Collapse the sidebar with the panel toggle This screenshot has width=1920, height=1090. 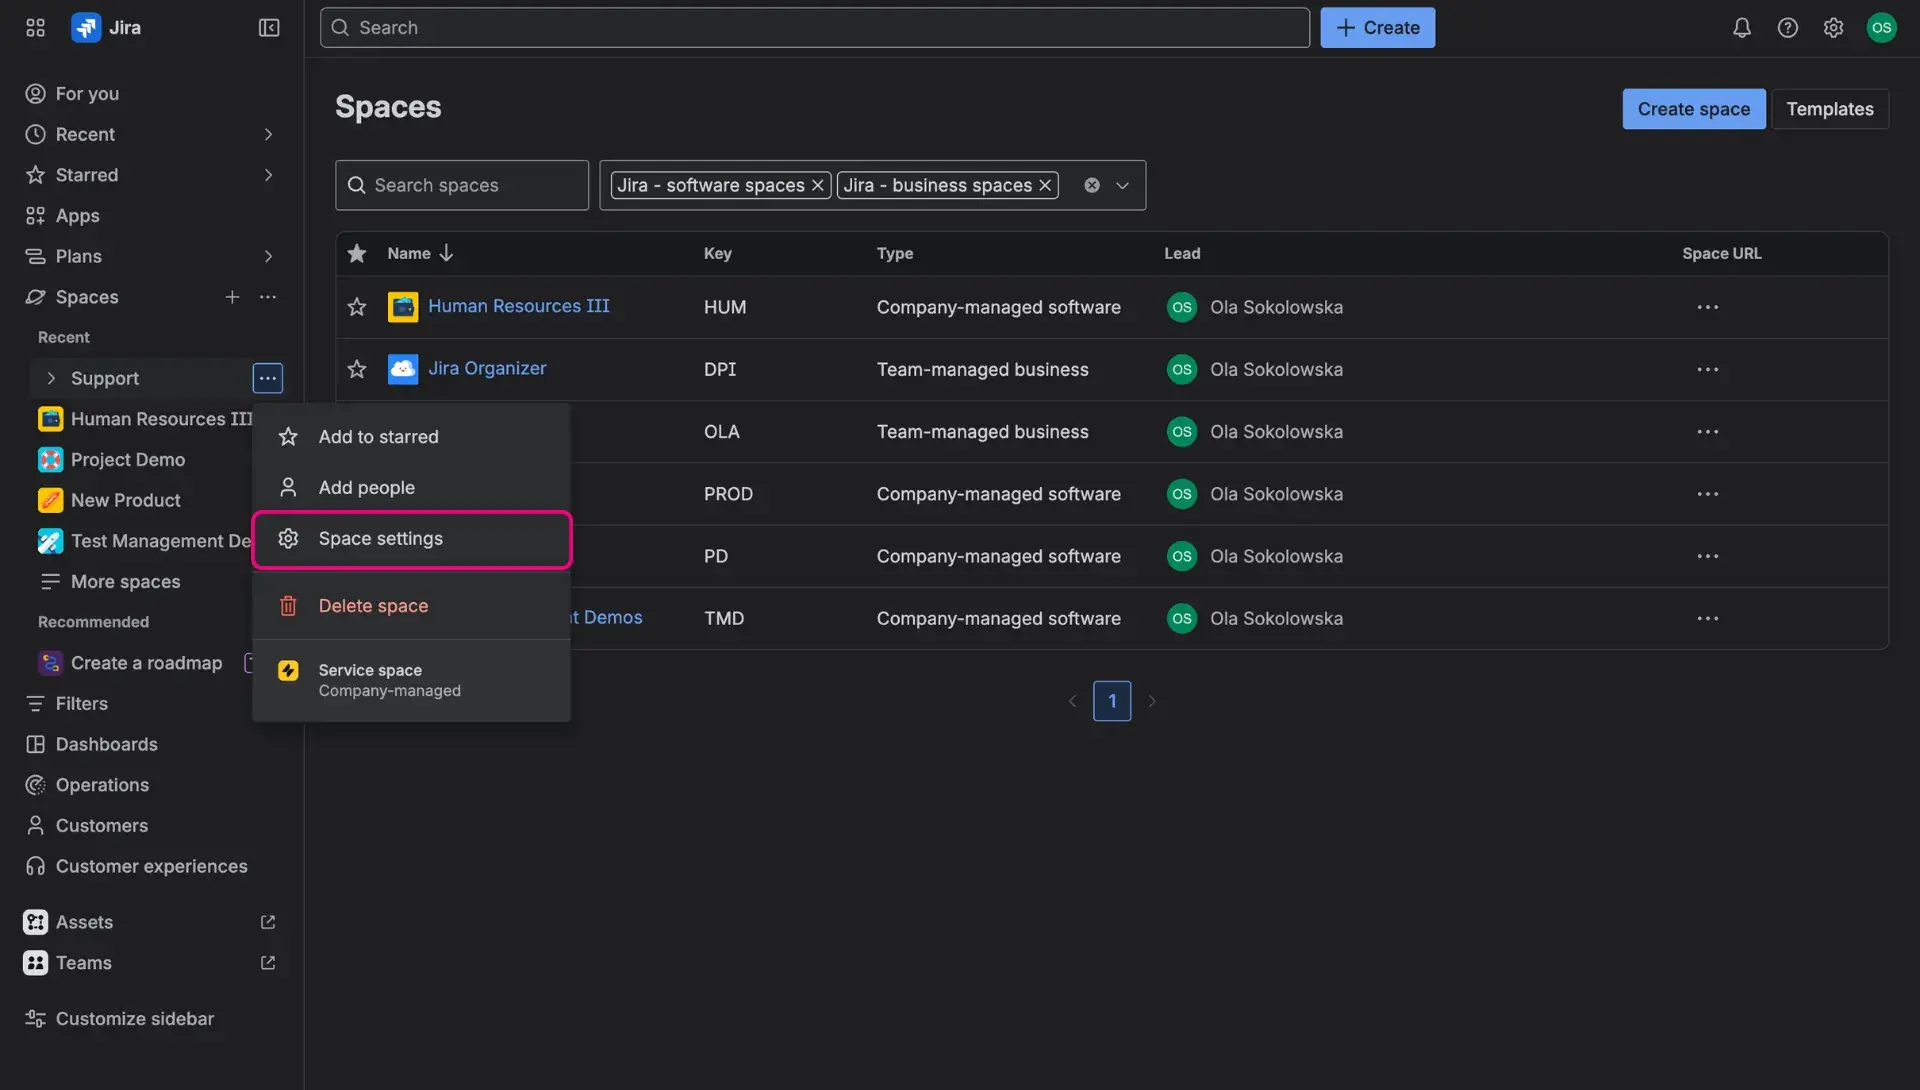(x=268, y=27)
